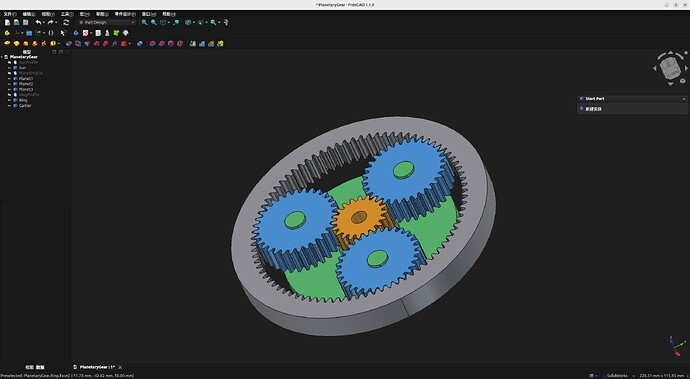Select the Linear Pattern tool
Image resolution: width=690 pixels, height=379 pixels.
point(202,44)
